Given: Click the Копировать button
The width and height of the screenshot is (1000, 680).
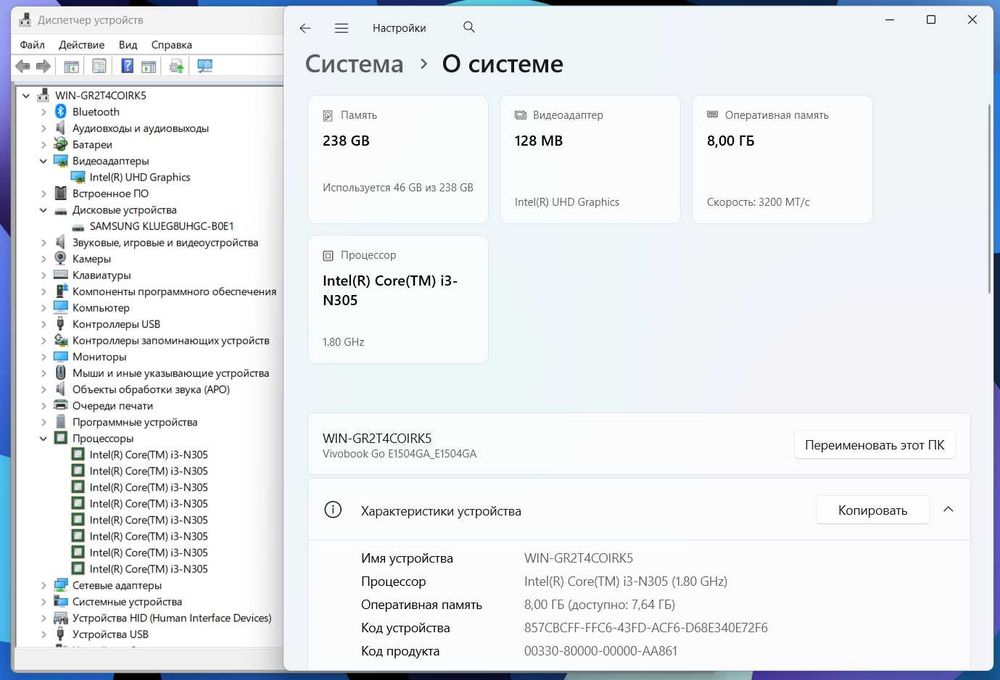Looking at the screenshot, I should (x=872, y=510).
